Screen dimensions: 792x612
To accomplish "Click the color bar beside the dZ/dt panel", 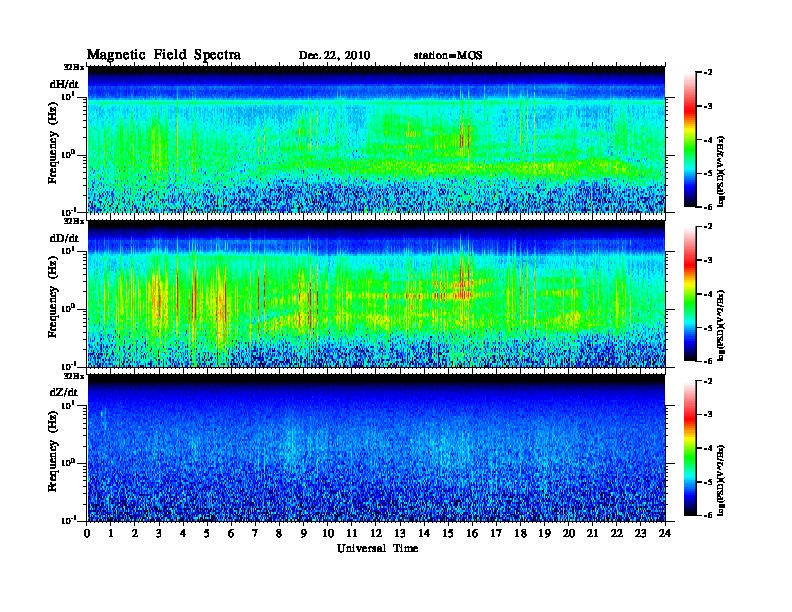I will tap(690, 447).
